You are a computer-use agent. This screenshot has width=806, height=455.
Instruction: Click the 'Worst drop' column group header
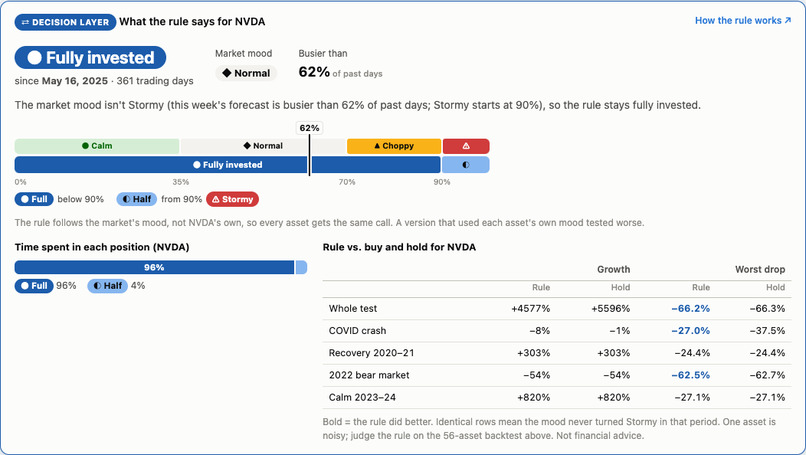pyautogui.click(x=760, y=269)
